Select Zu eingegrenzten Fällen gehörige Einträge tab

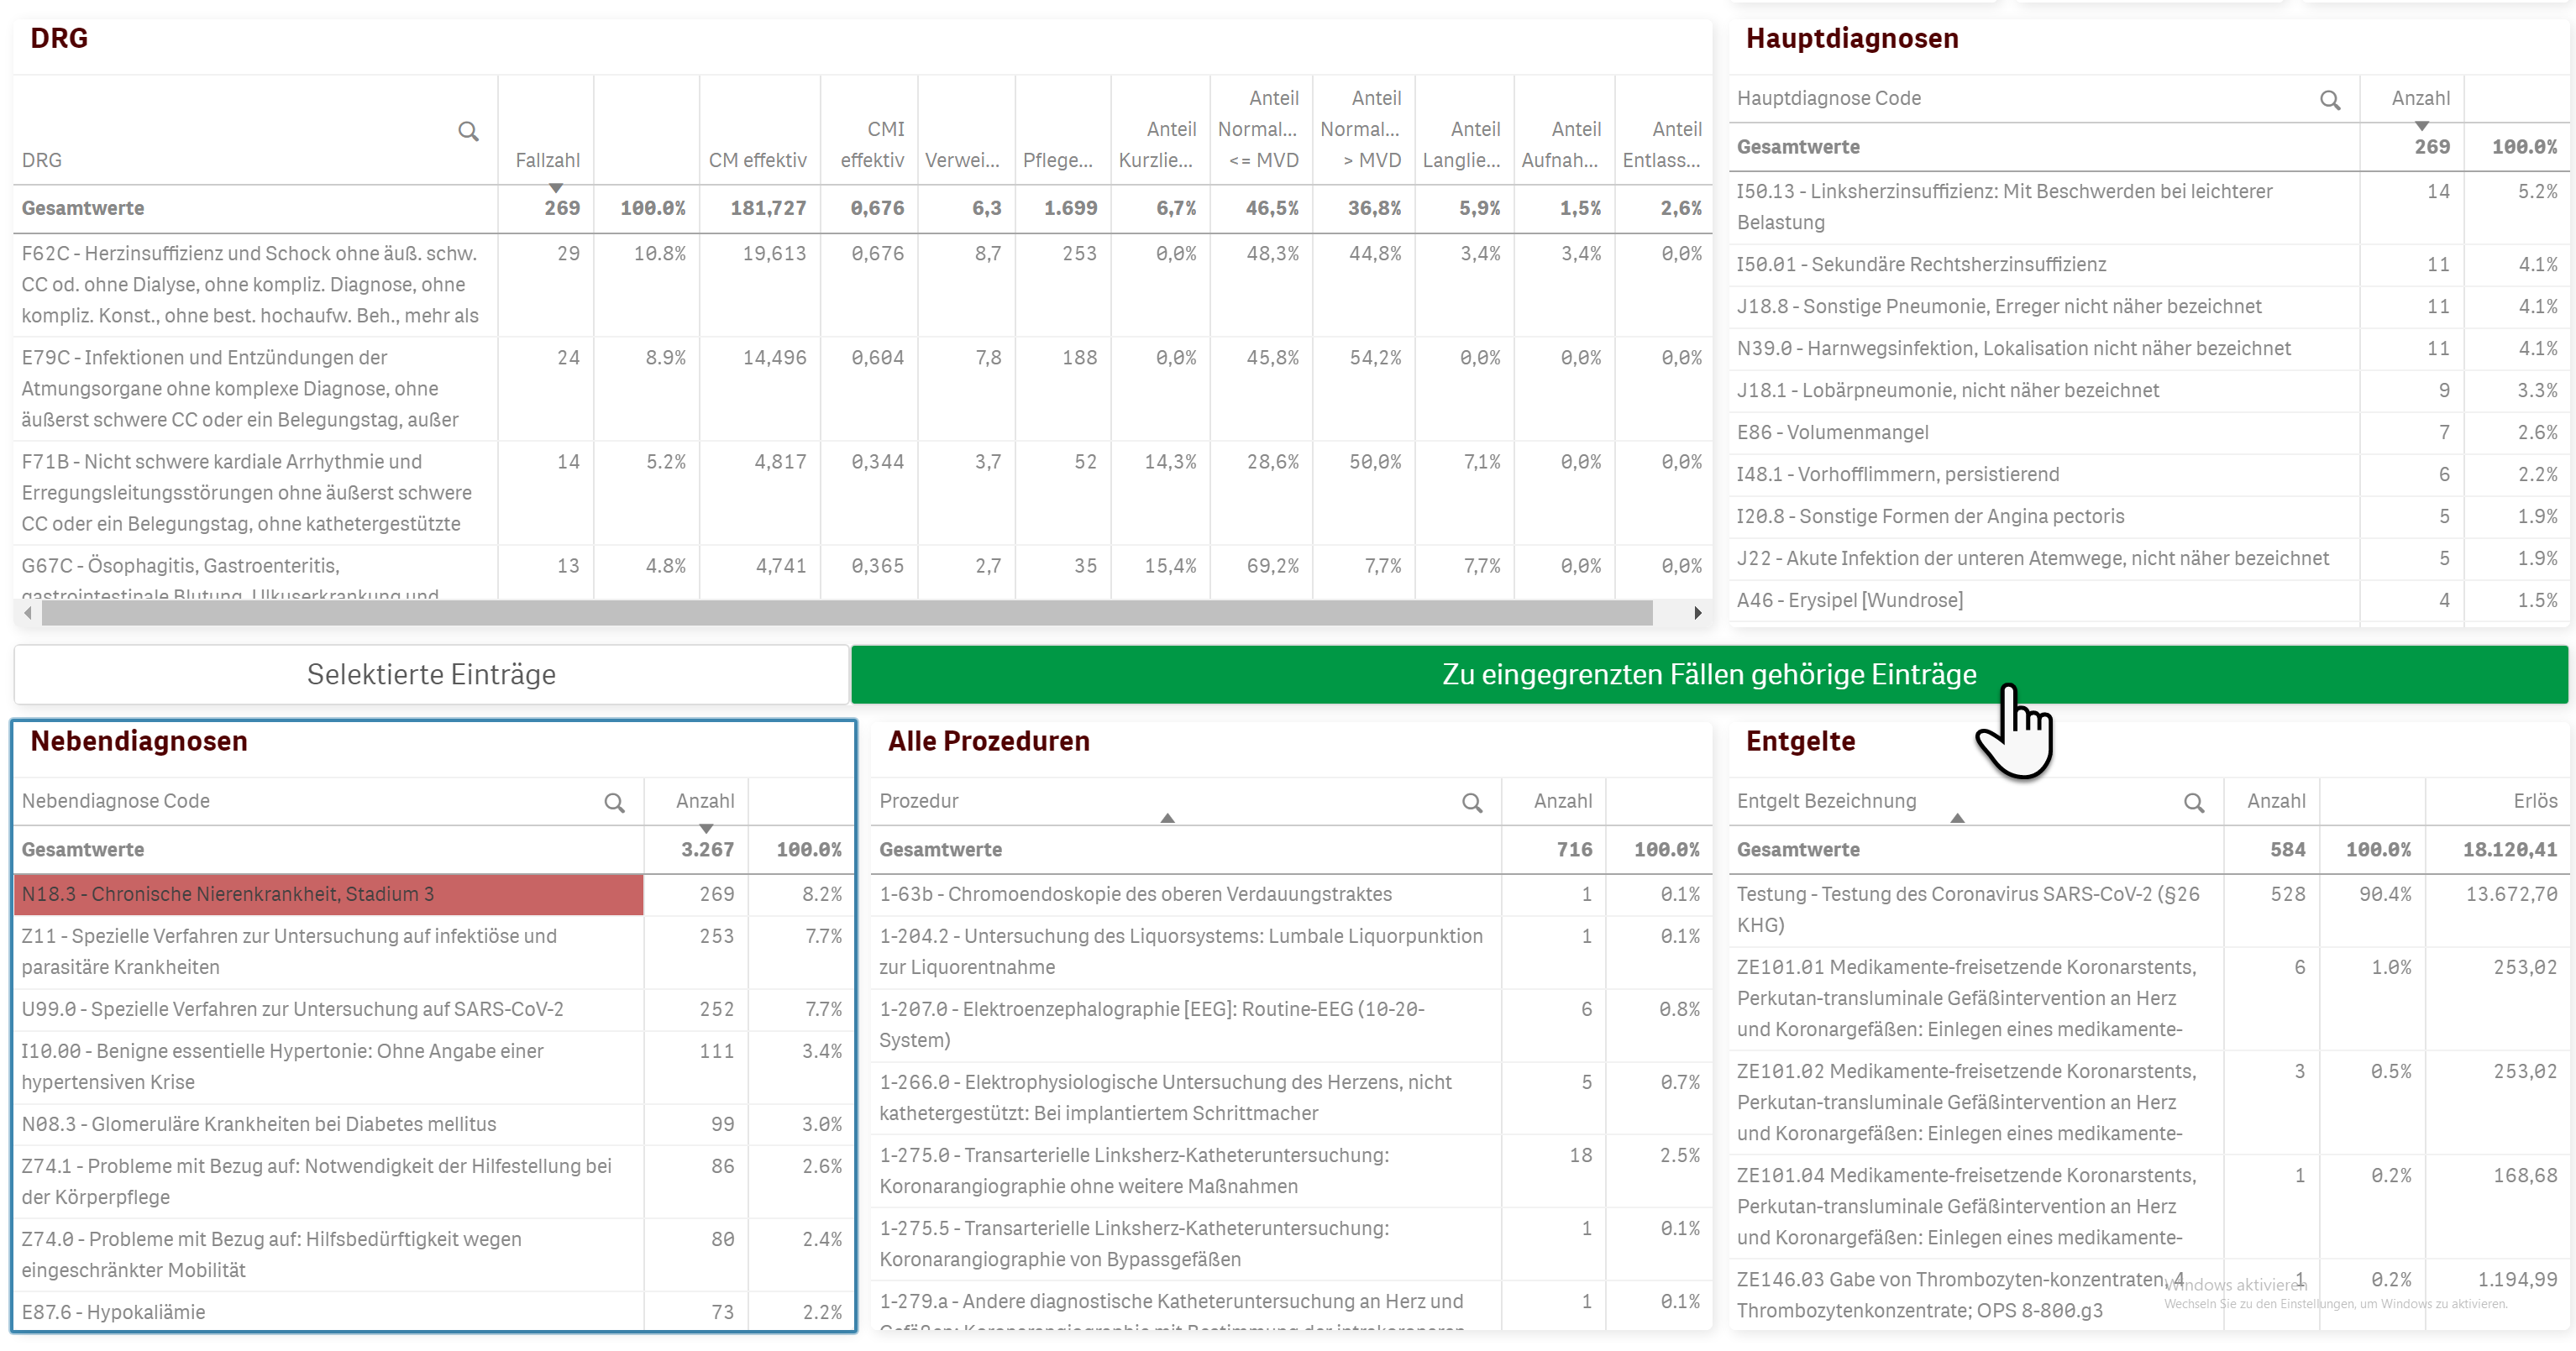pos(1708,675)
